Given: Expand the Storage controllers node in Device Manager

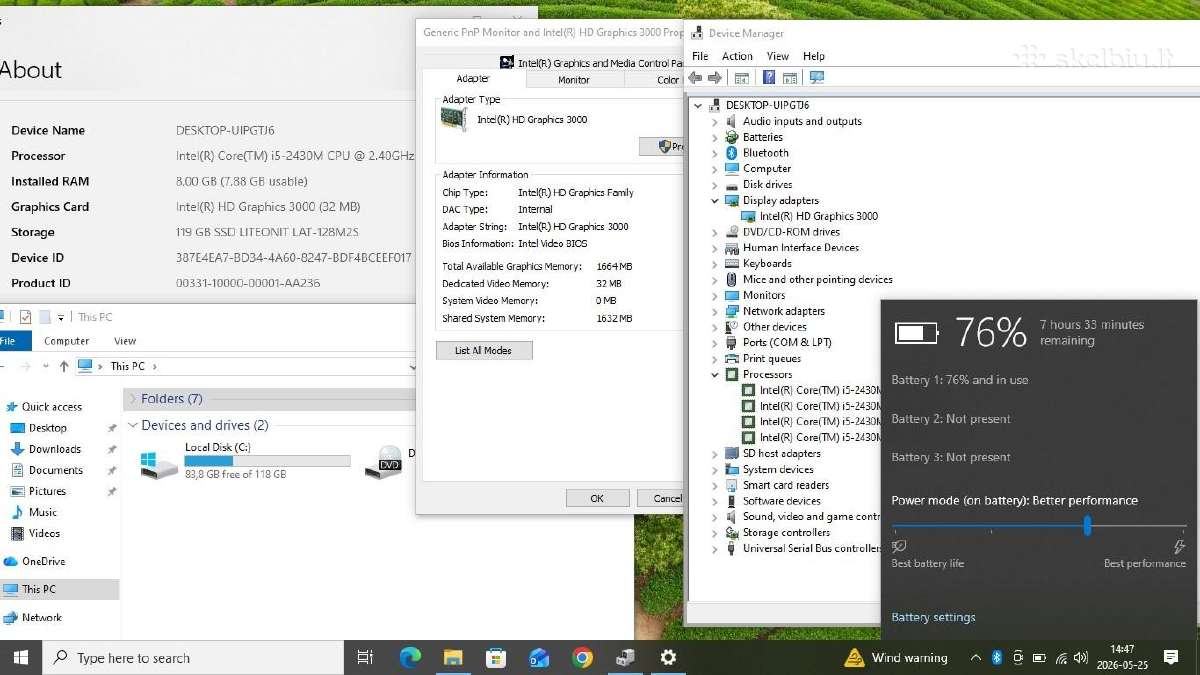Looking at the screenshot, I should [715, 533].
